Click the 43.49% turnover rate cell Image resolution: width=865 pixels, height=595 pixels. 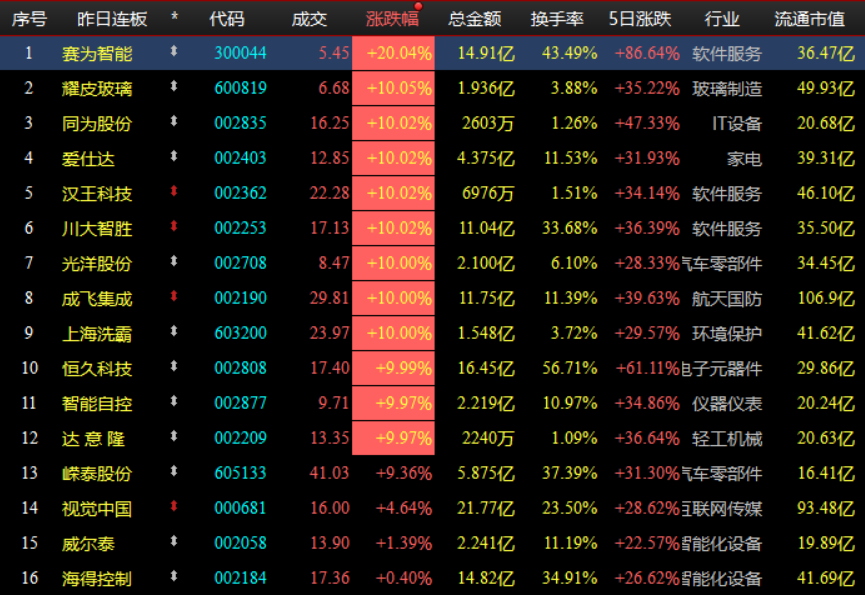tap(569, 53)
